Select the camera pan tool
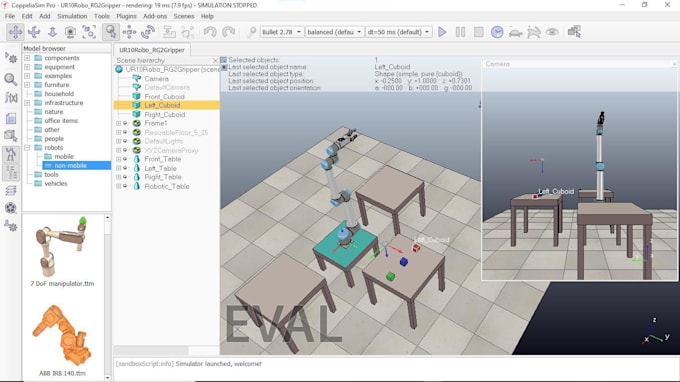 [x=15, y=32]
